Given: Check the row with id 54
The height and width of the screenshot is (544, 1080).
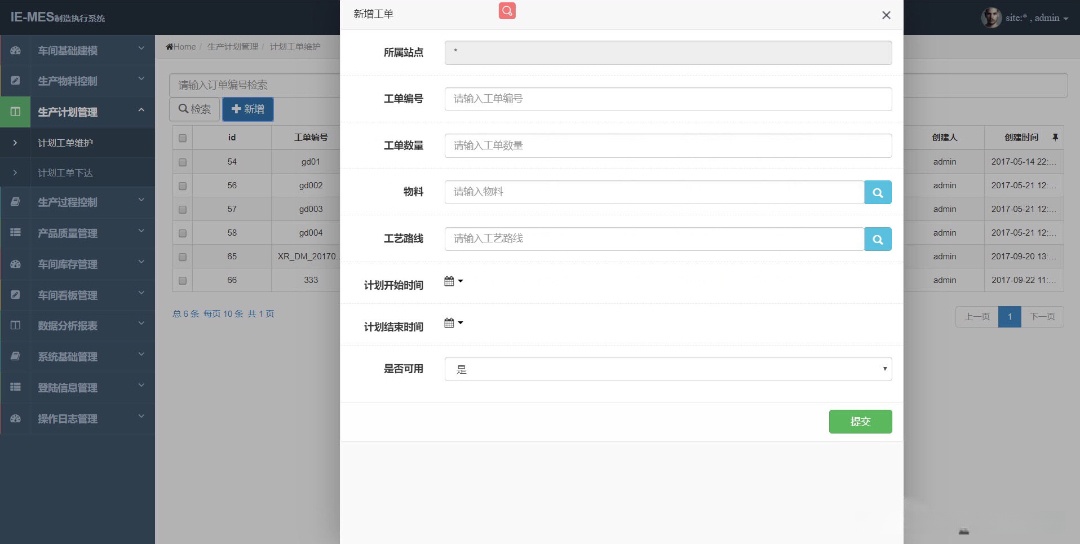Looking at the screenshot, I should [183, 163].
